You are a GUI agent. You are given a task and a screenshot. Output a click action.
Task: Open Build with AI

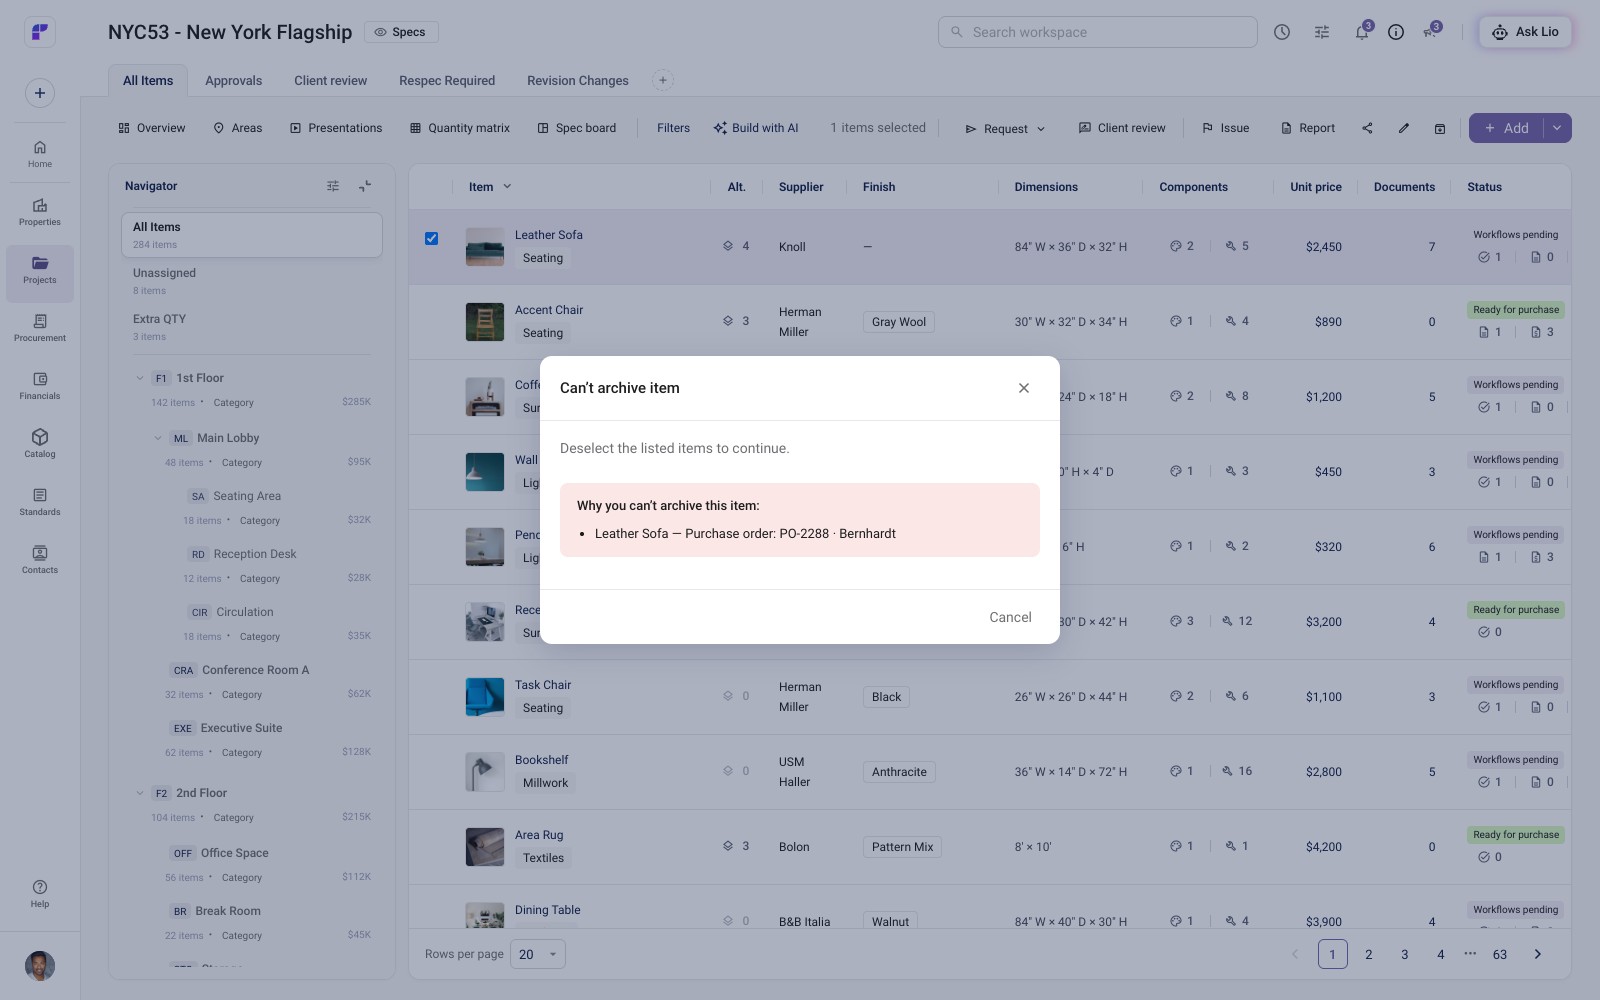click(756, 128)
